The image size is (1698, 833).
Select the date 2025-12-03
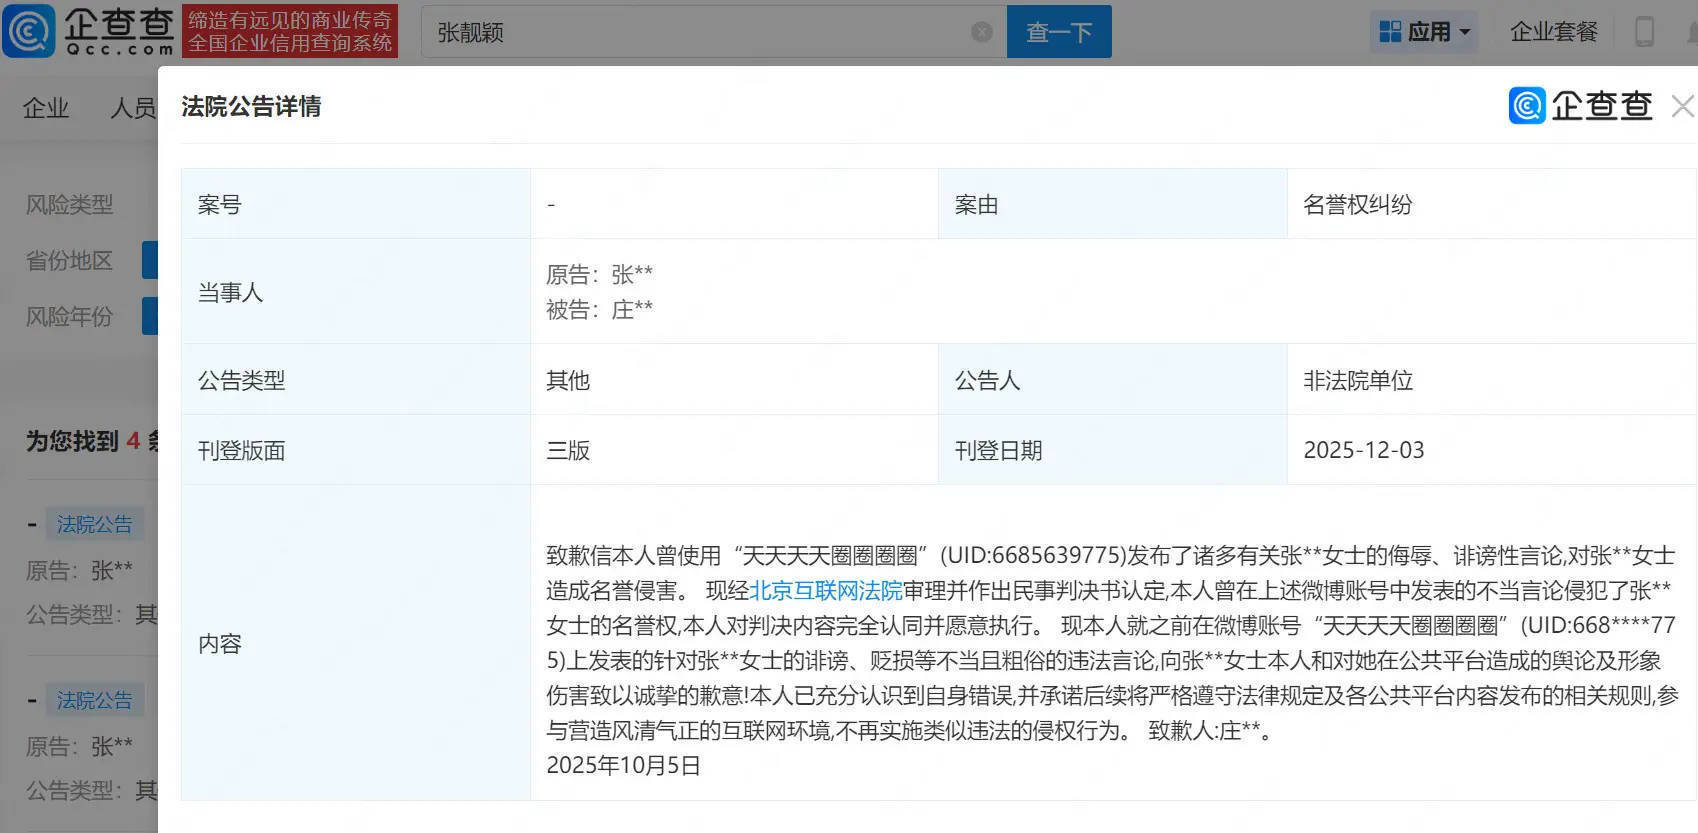click(x=1363, y=450)
